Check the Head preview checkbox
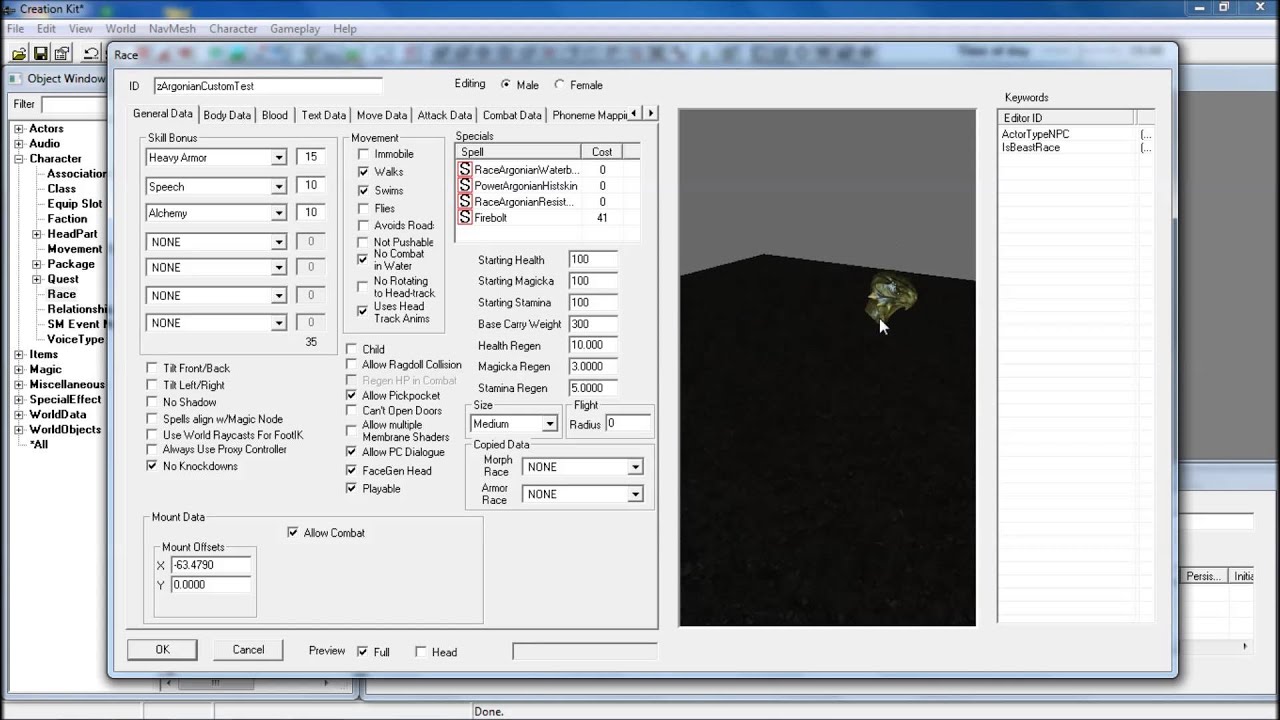 (420, 652)
